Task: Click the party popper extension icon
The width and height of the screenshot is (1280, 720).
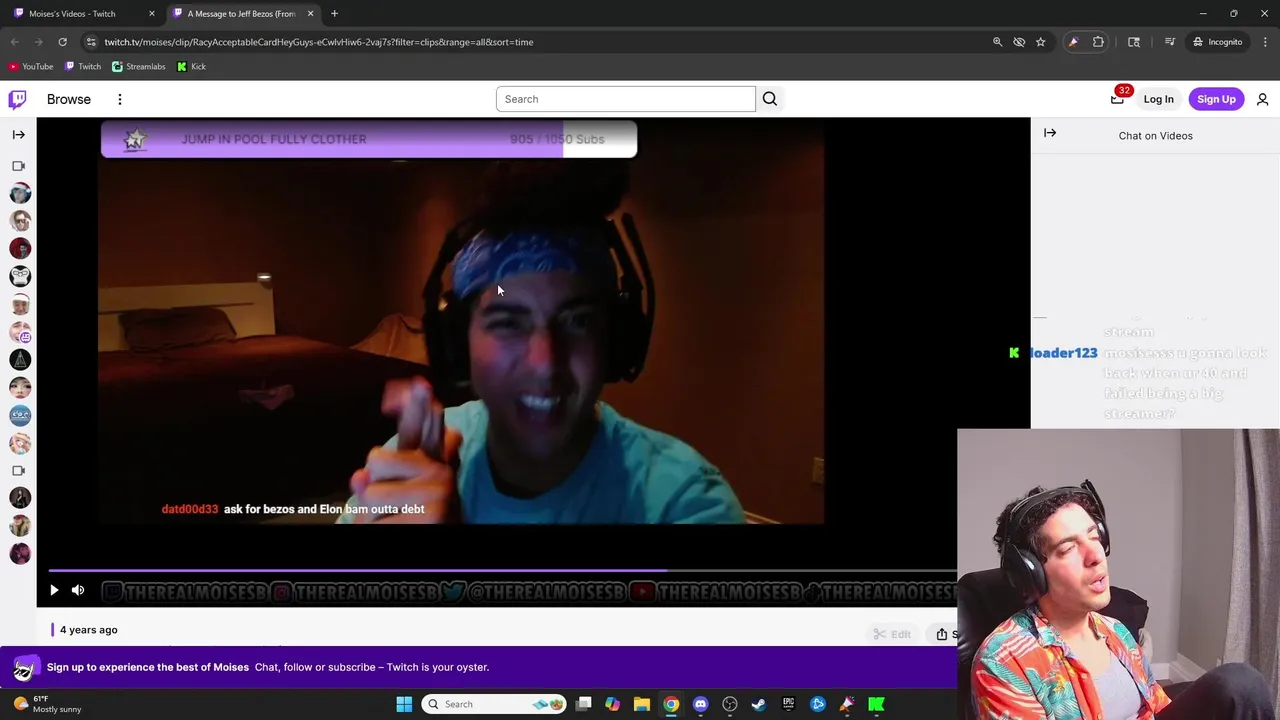Action: pyautogui.click(x=1073, y=42)
